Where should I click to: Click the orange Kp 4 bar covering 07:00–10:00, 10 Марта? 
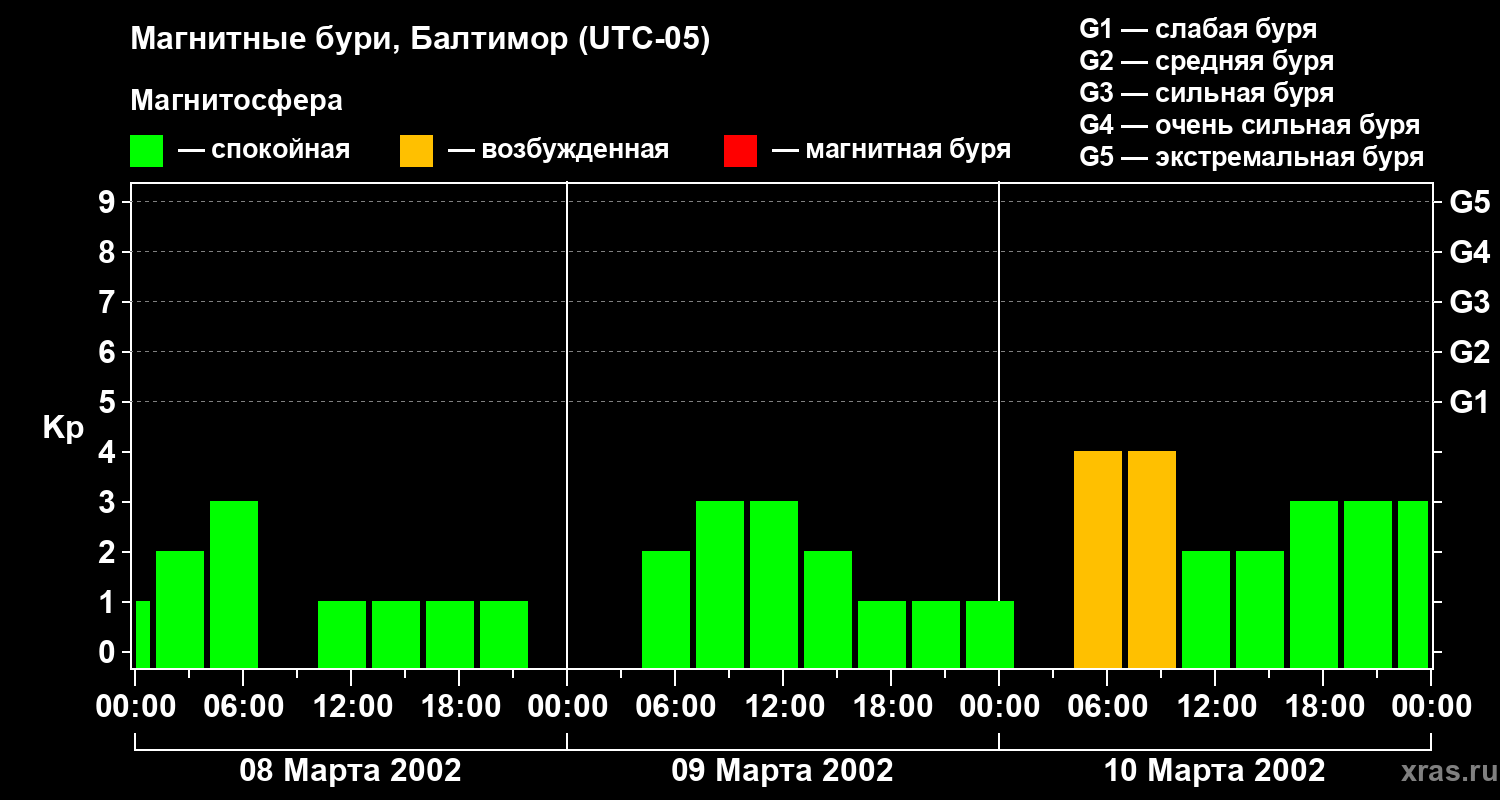(1152, 559)
